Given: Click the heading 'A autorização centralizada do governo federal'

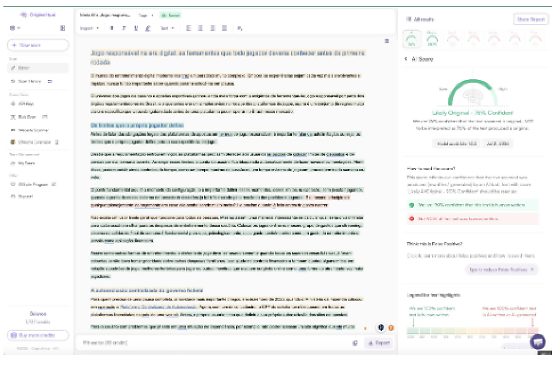Looking at the screenshot, I should click(x=147, y=290).
